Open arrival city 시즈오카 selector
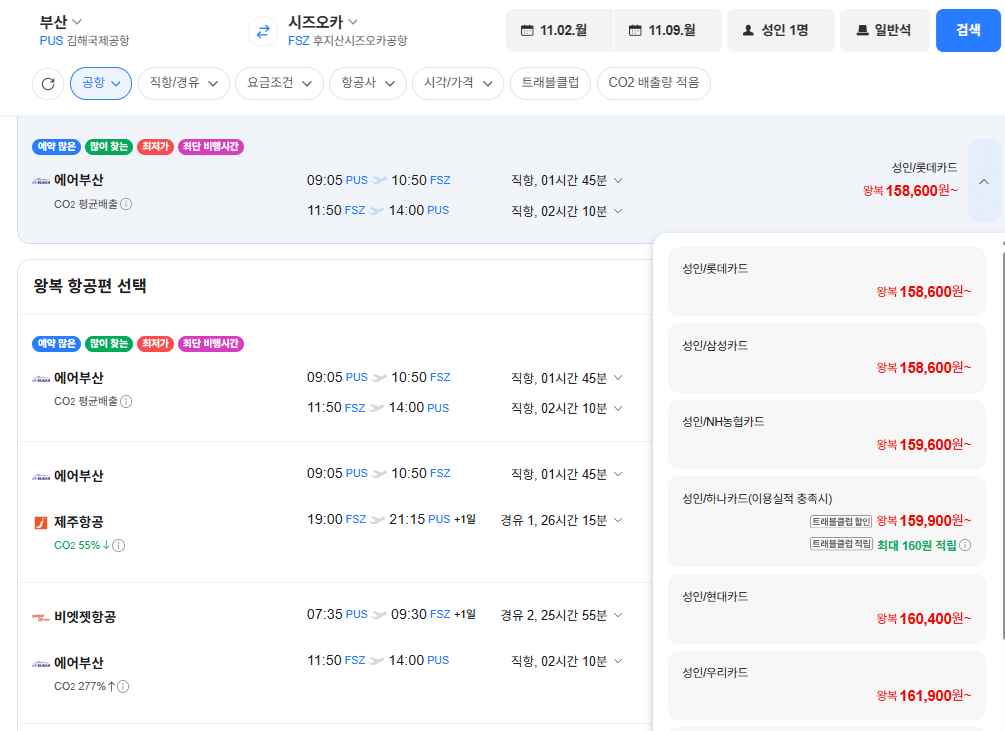Screen dimensions: 1005x731 click(x=322, y=22)
